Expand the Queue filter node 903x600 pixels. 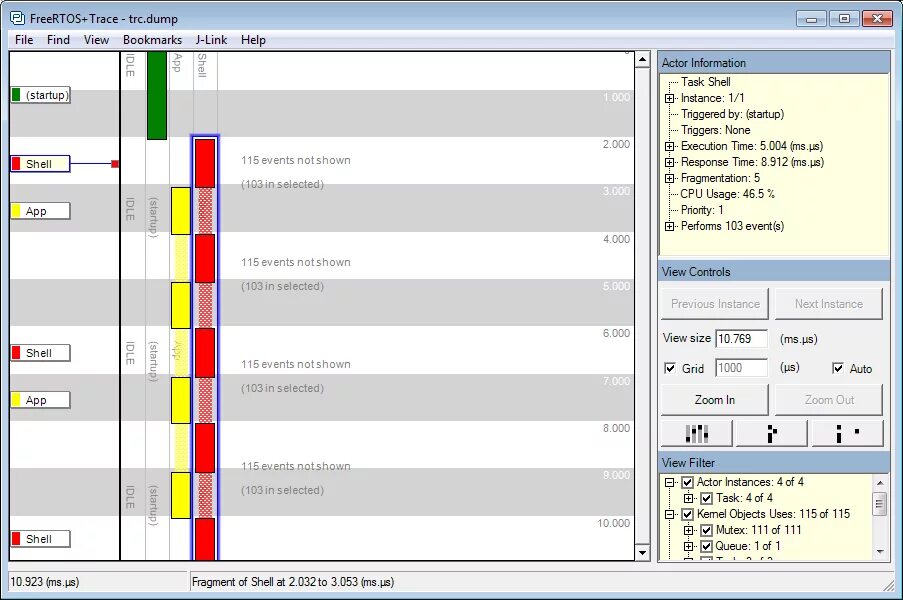click(689, 546)
